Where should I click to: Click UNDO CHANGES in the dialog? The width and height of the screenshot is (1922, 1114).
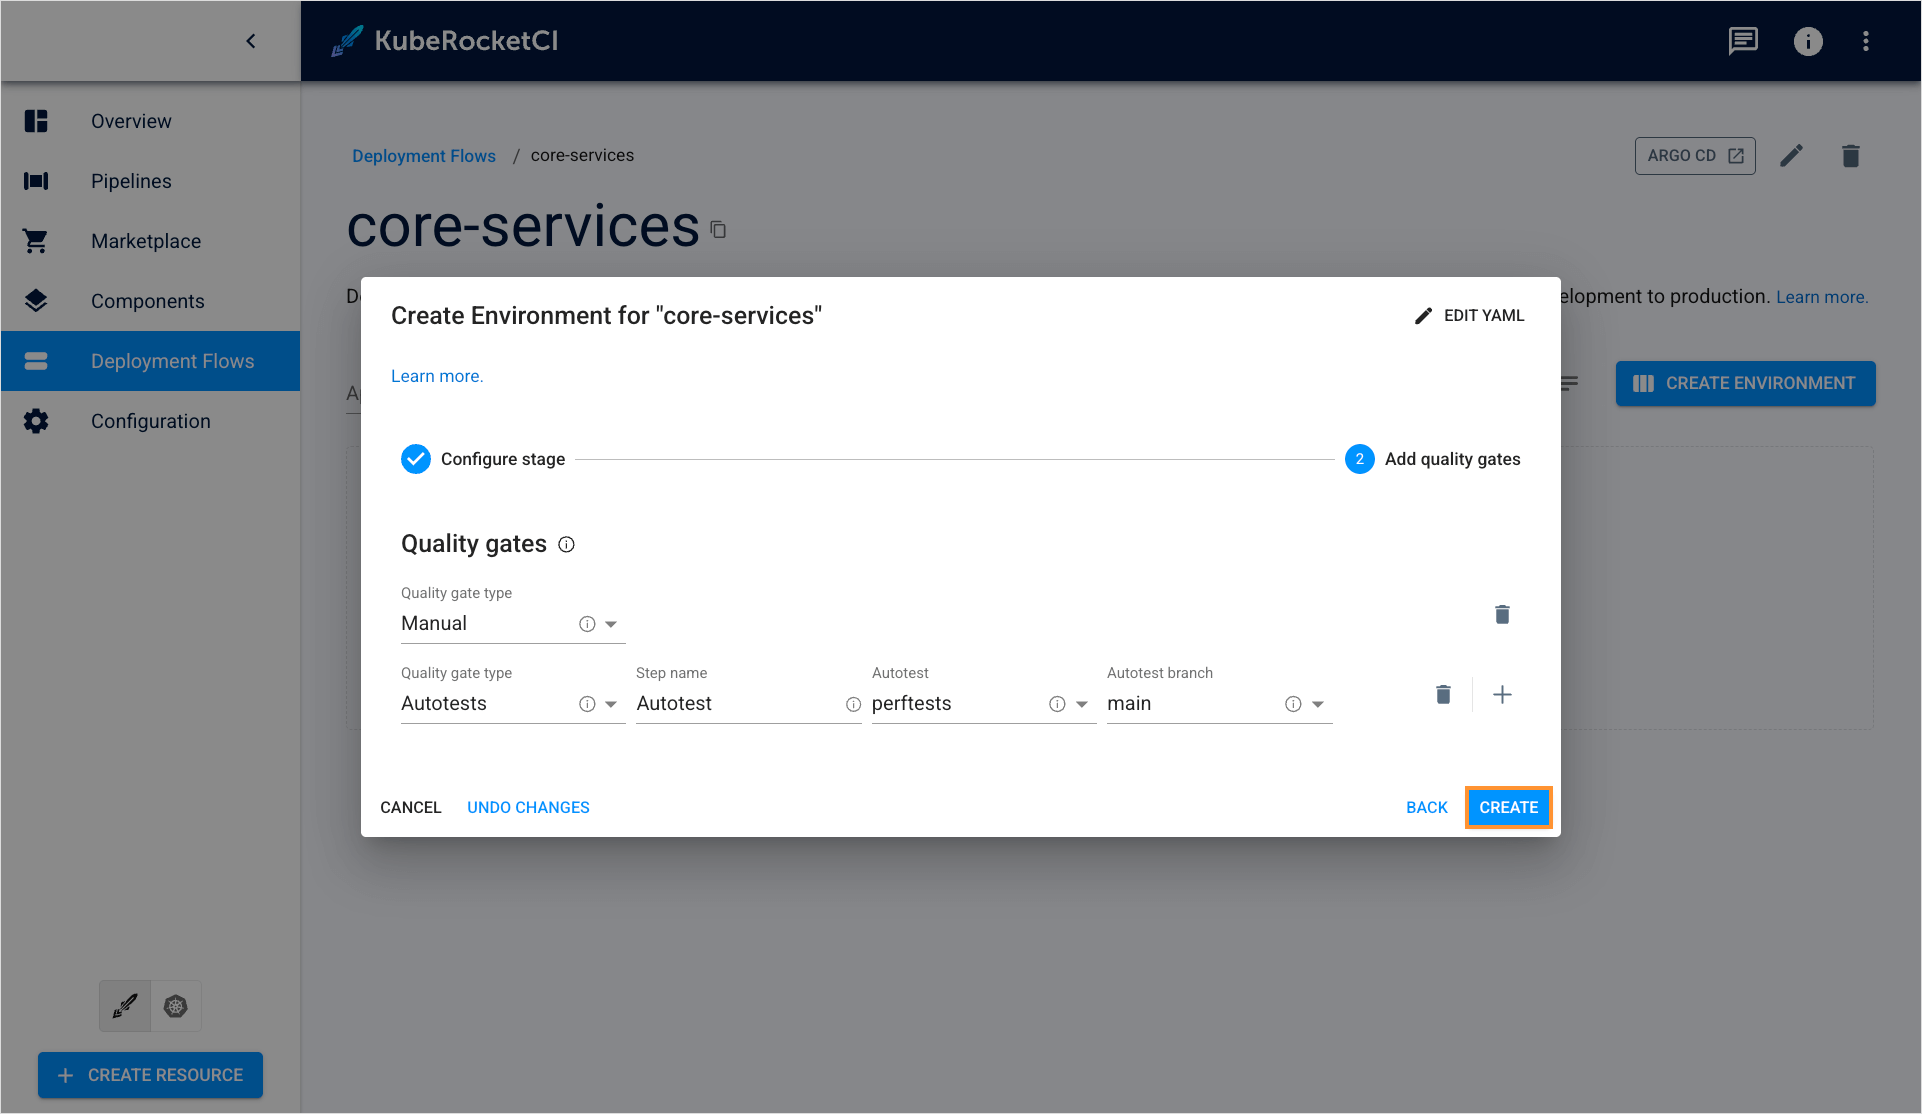(528, 807)
